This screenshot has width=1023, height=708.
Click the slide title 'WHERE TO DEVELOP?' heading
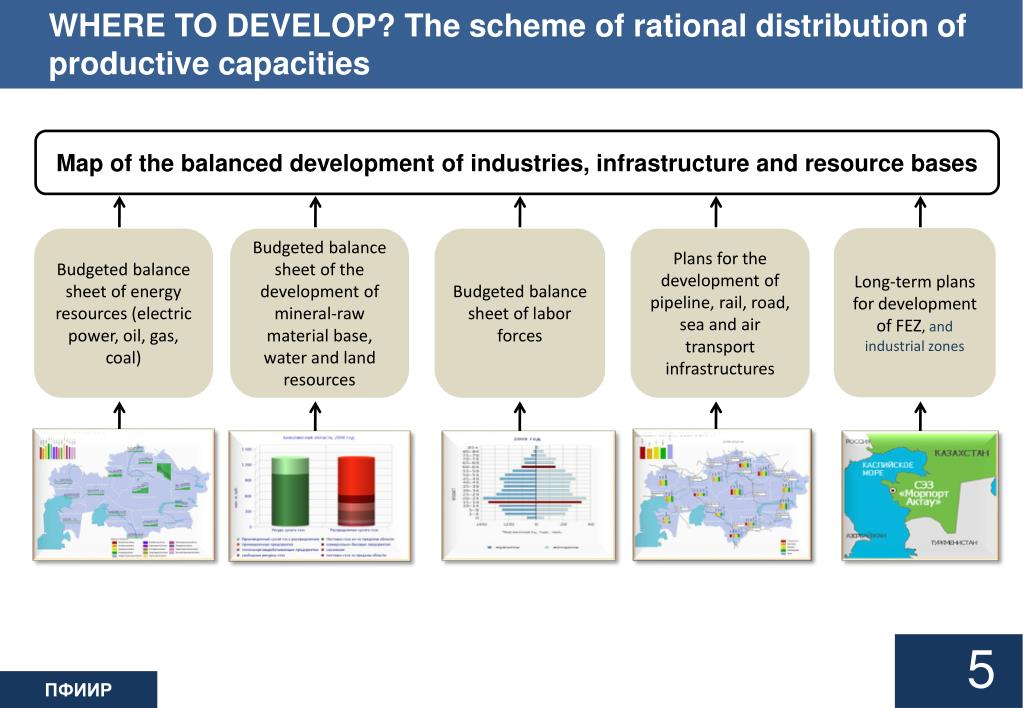507,44
